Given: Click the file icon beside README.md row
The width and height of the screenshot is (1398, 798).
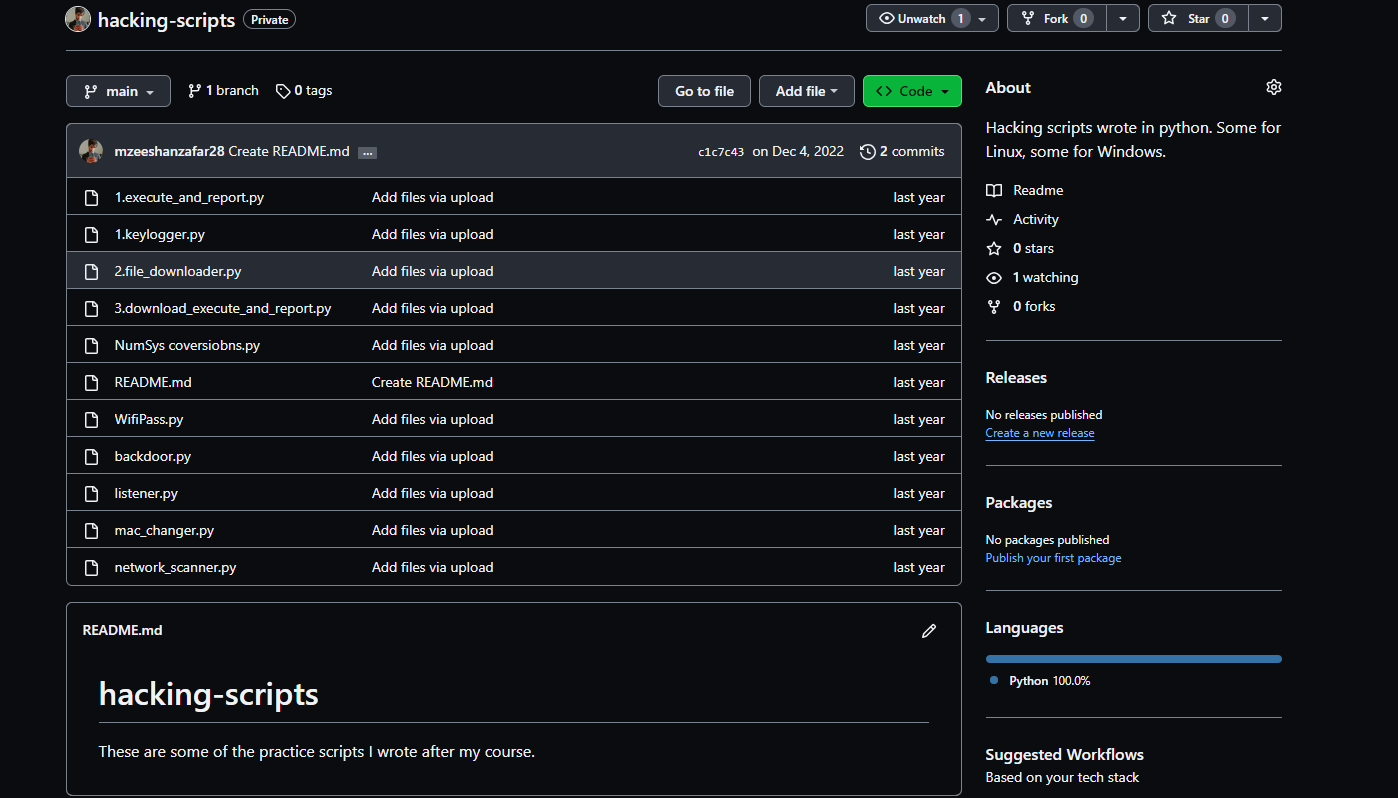Looking at the screenshot, I should tap(92, 382).
